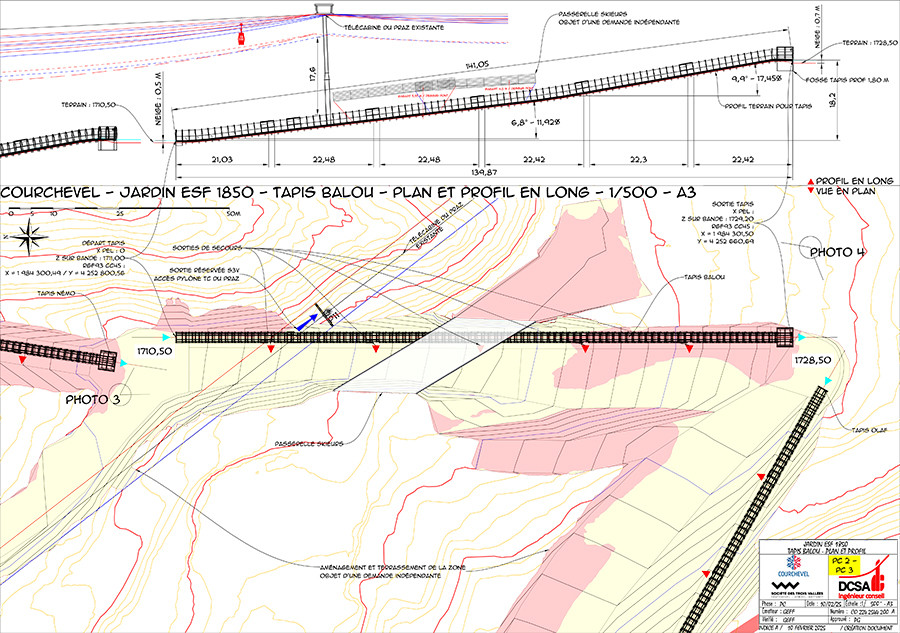This screenshot has width=900, height=633.
Task: Click the TAPIS NÉMO label
Action: (56, 293)
